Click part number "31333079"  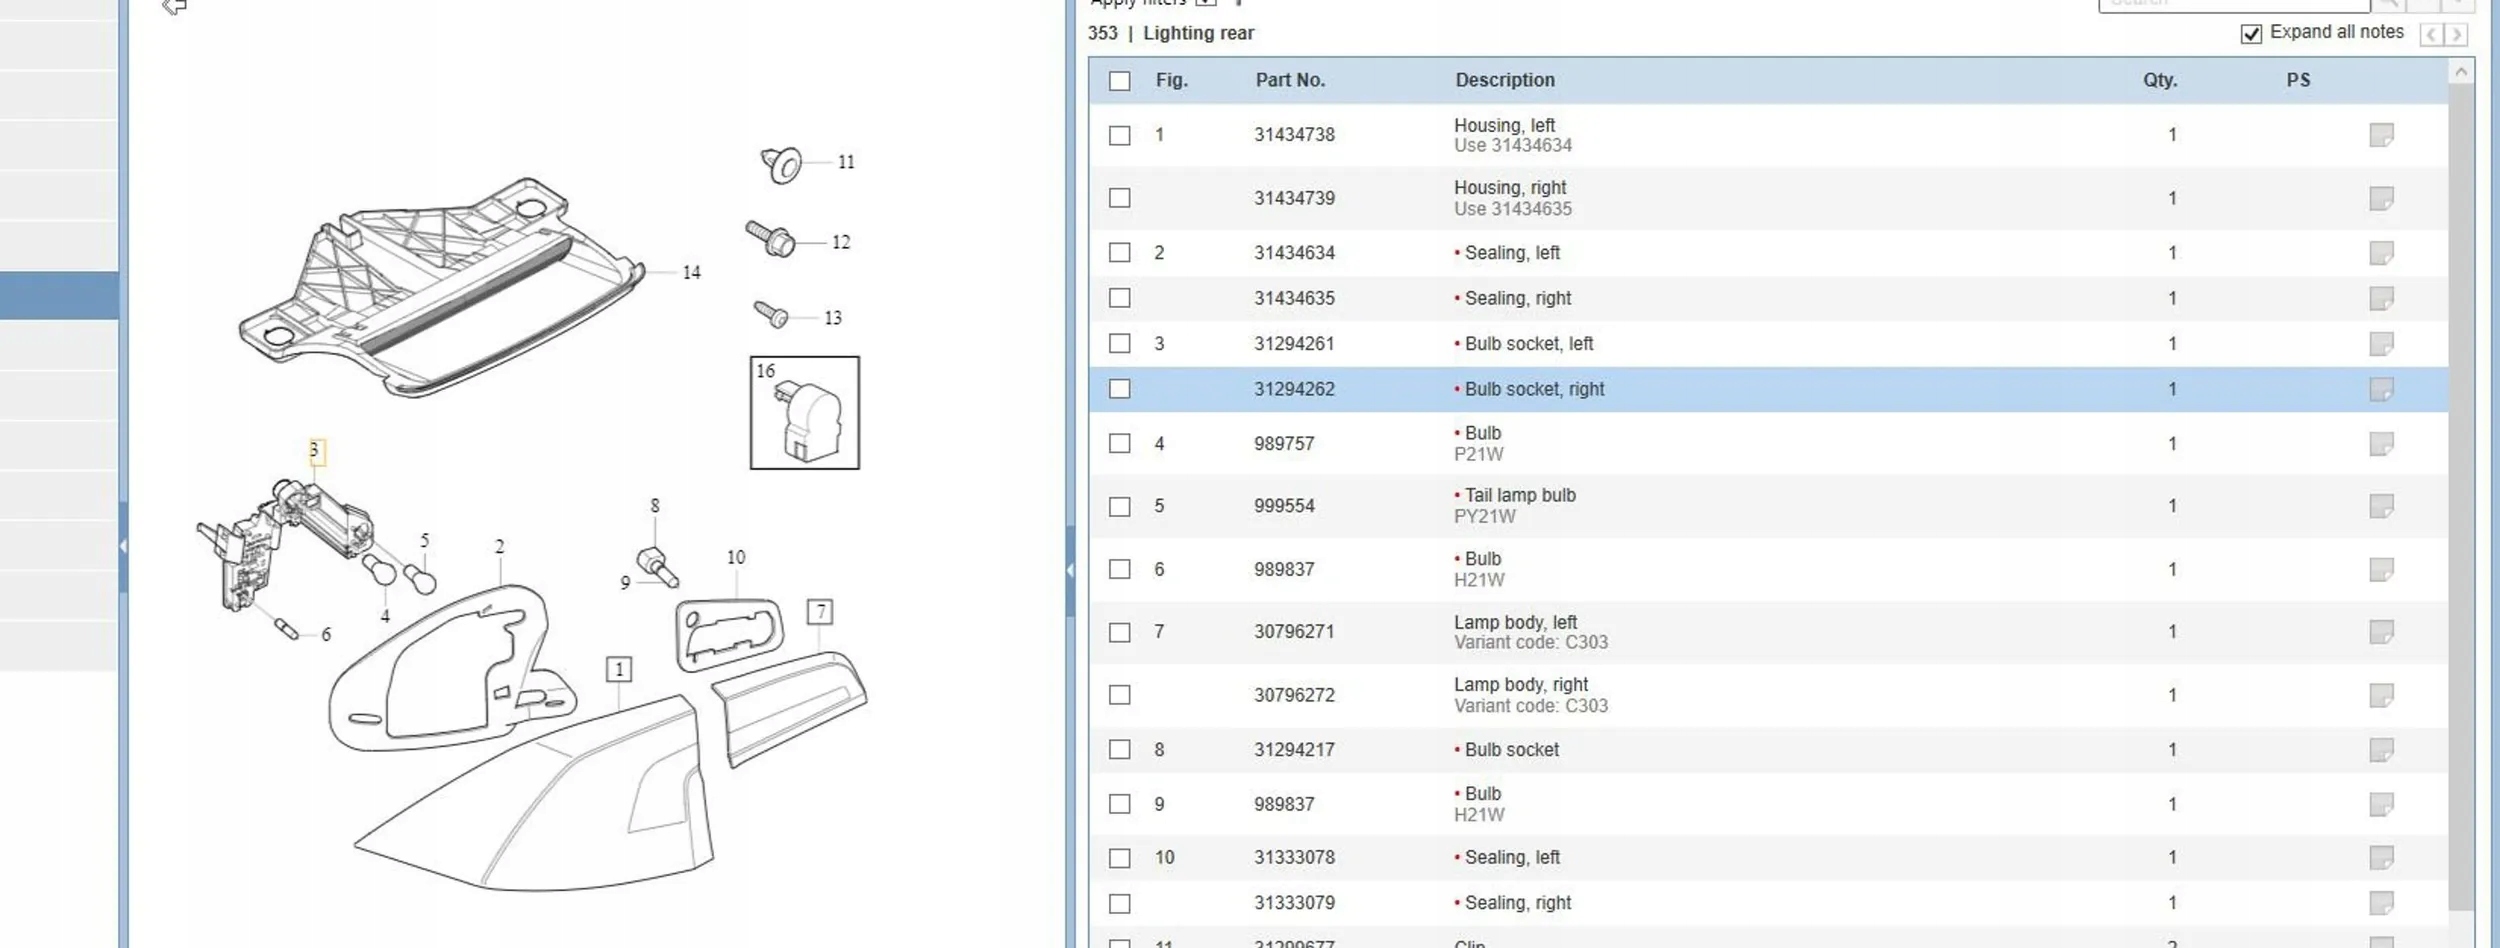point(1294,903)
